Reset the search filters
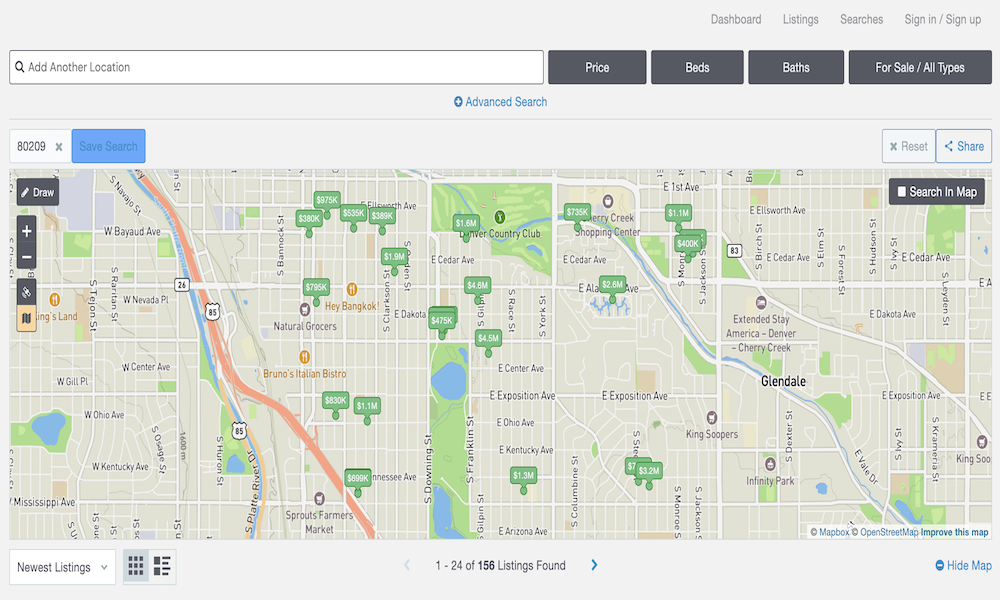The image size is (1000, 600). coord(908,146)
